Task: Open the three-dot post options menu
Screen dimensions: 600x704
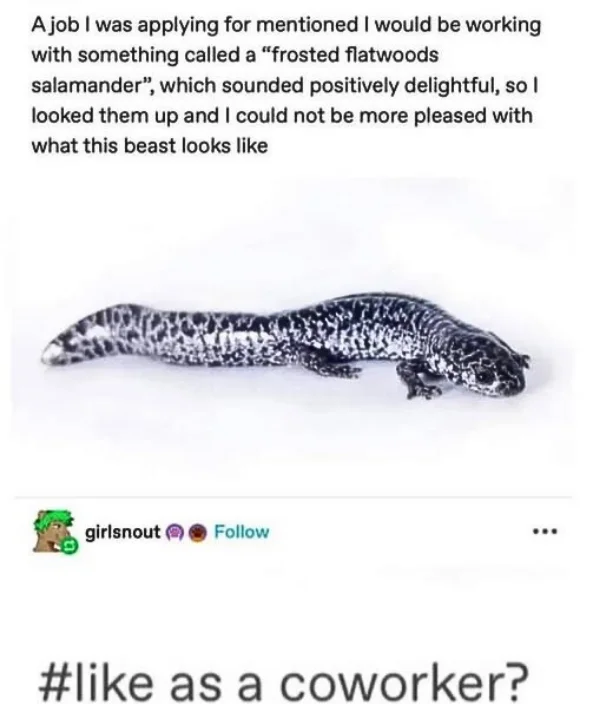Action: [545, 532]
